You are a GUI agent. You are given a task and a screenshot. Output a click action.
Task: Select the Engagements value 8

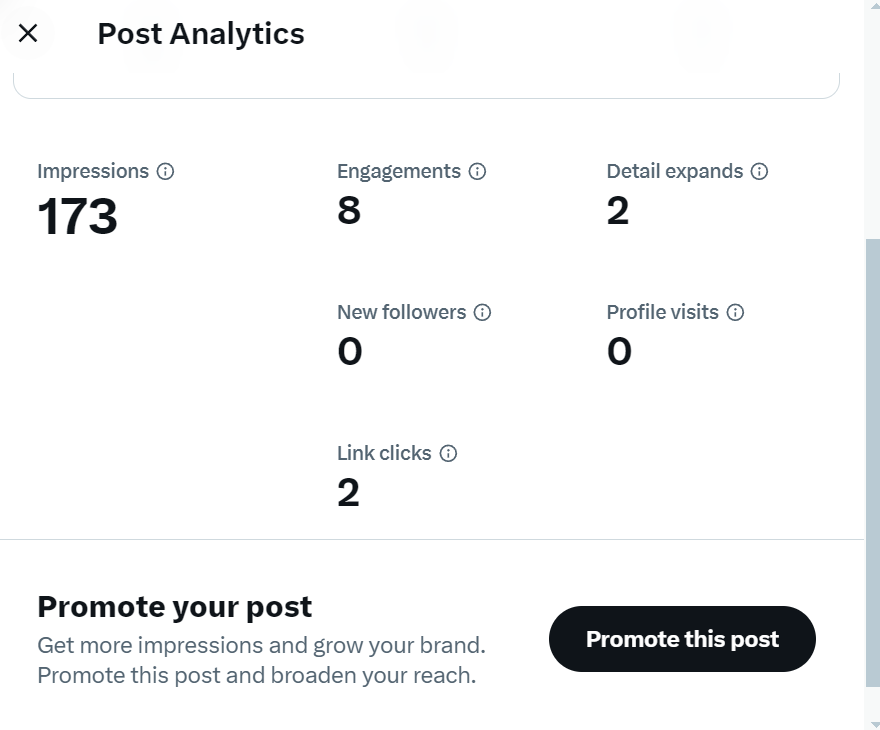coord(349,211)
